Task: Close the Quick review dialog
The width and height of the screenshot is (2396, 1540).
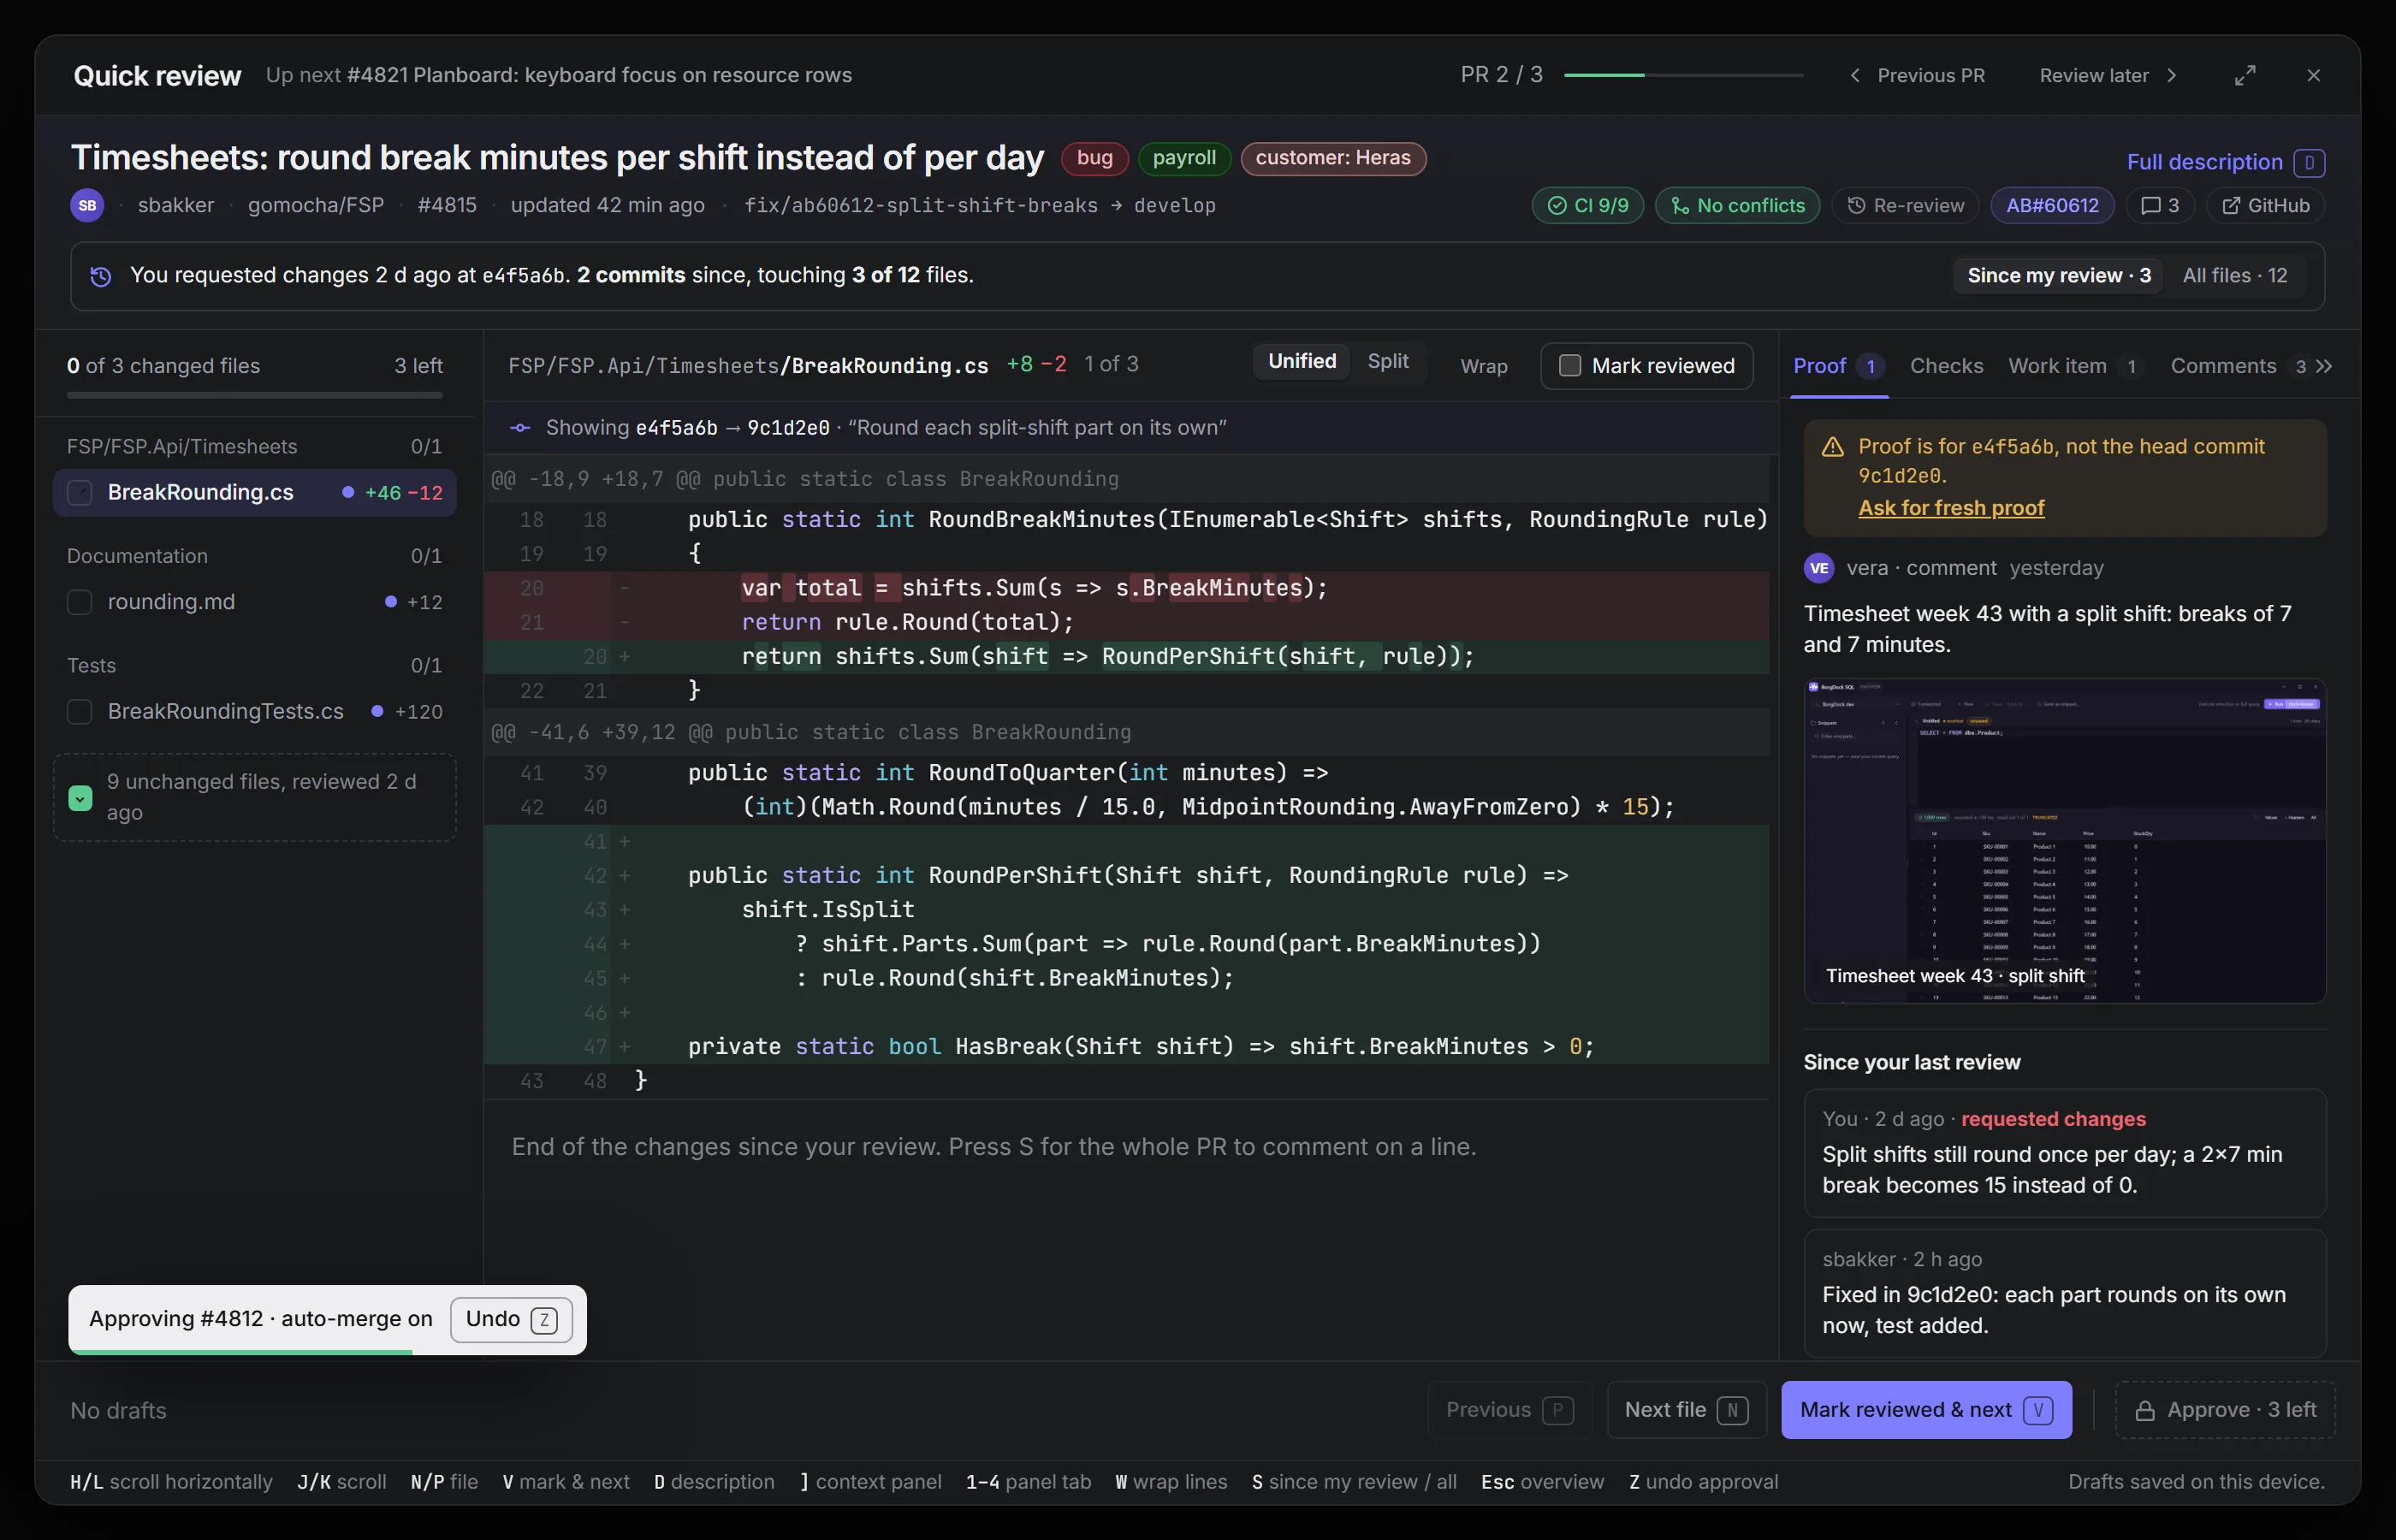Action: pyautogui.click(x=2313, y=75)
